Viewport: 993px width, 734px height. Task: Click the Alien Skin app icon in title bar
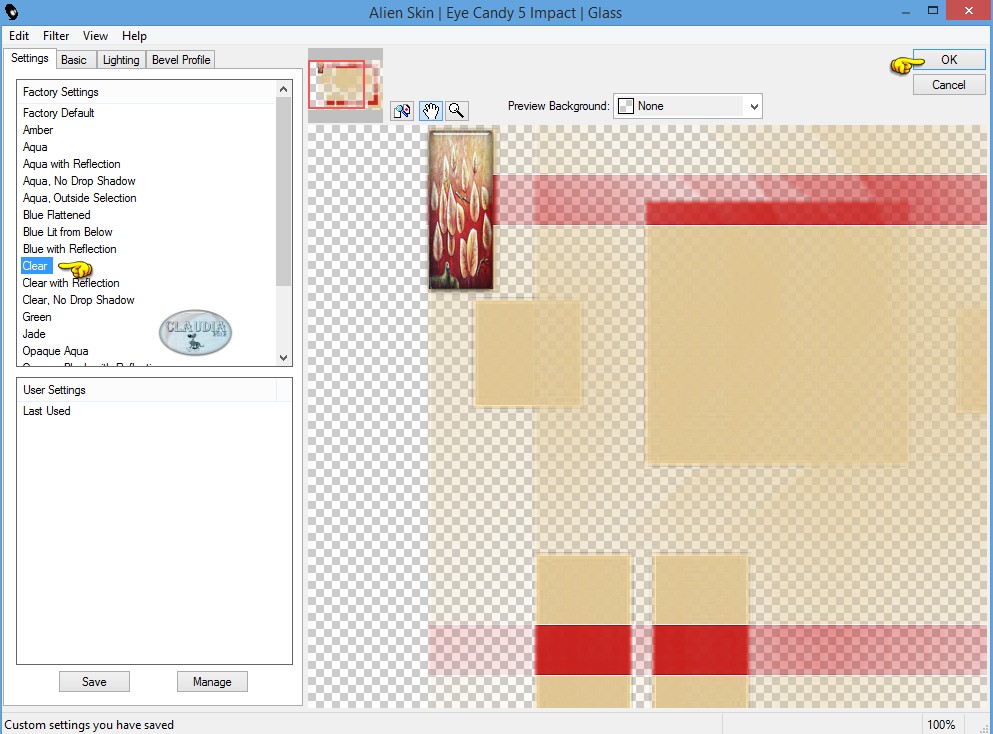pyautogui.click(x=11, y=12)
